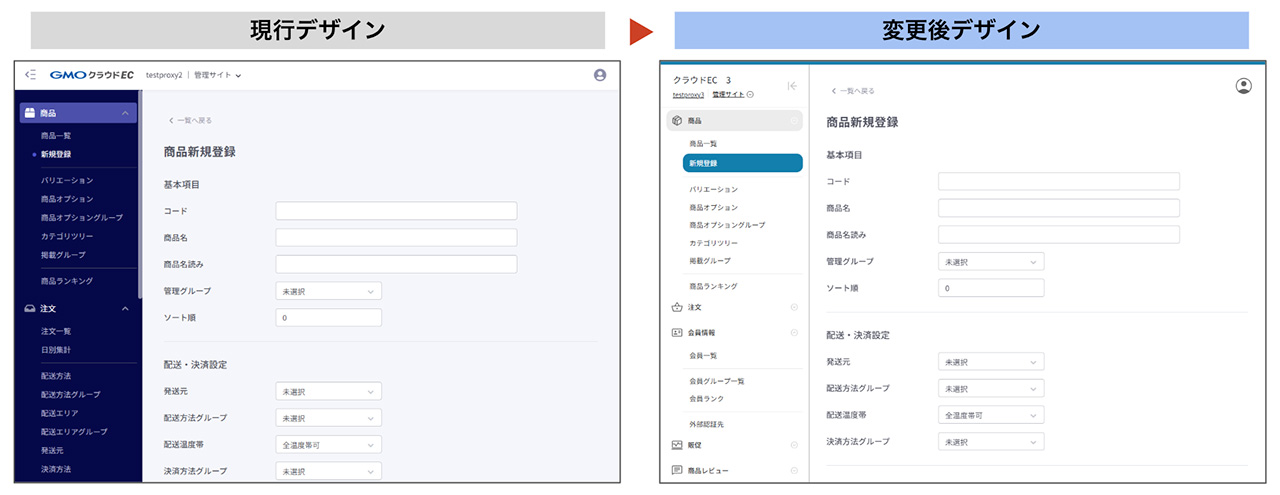
Task: Click the dark sidebar's vertical scrollbar
Action: pos(140,195)
